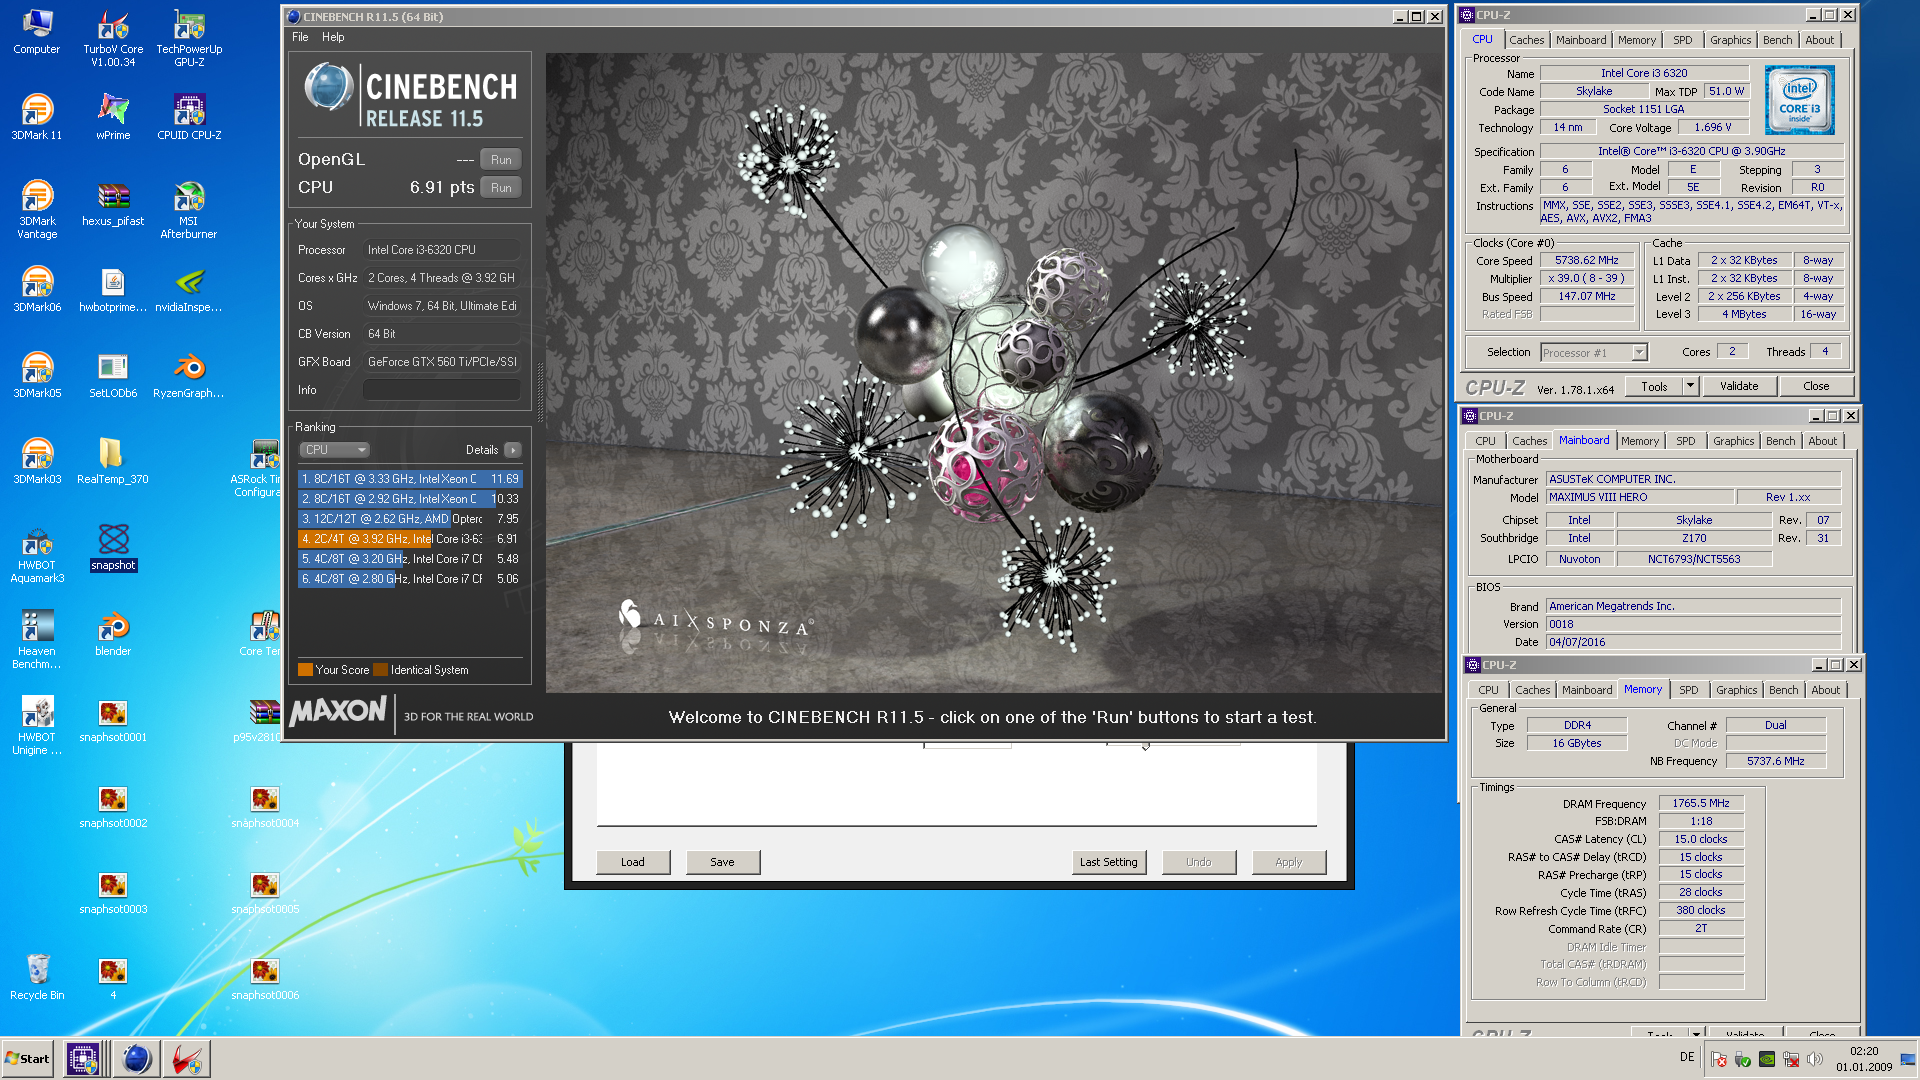Open the snaphsot0001 image file
This screenshot has height=1080, width=1920.
tap(113, 719)
